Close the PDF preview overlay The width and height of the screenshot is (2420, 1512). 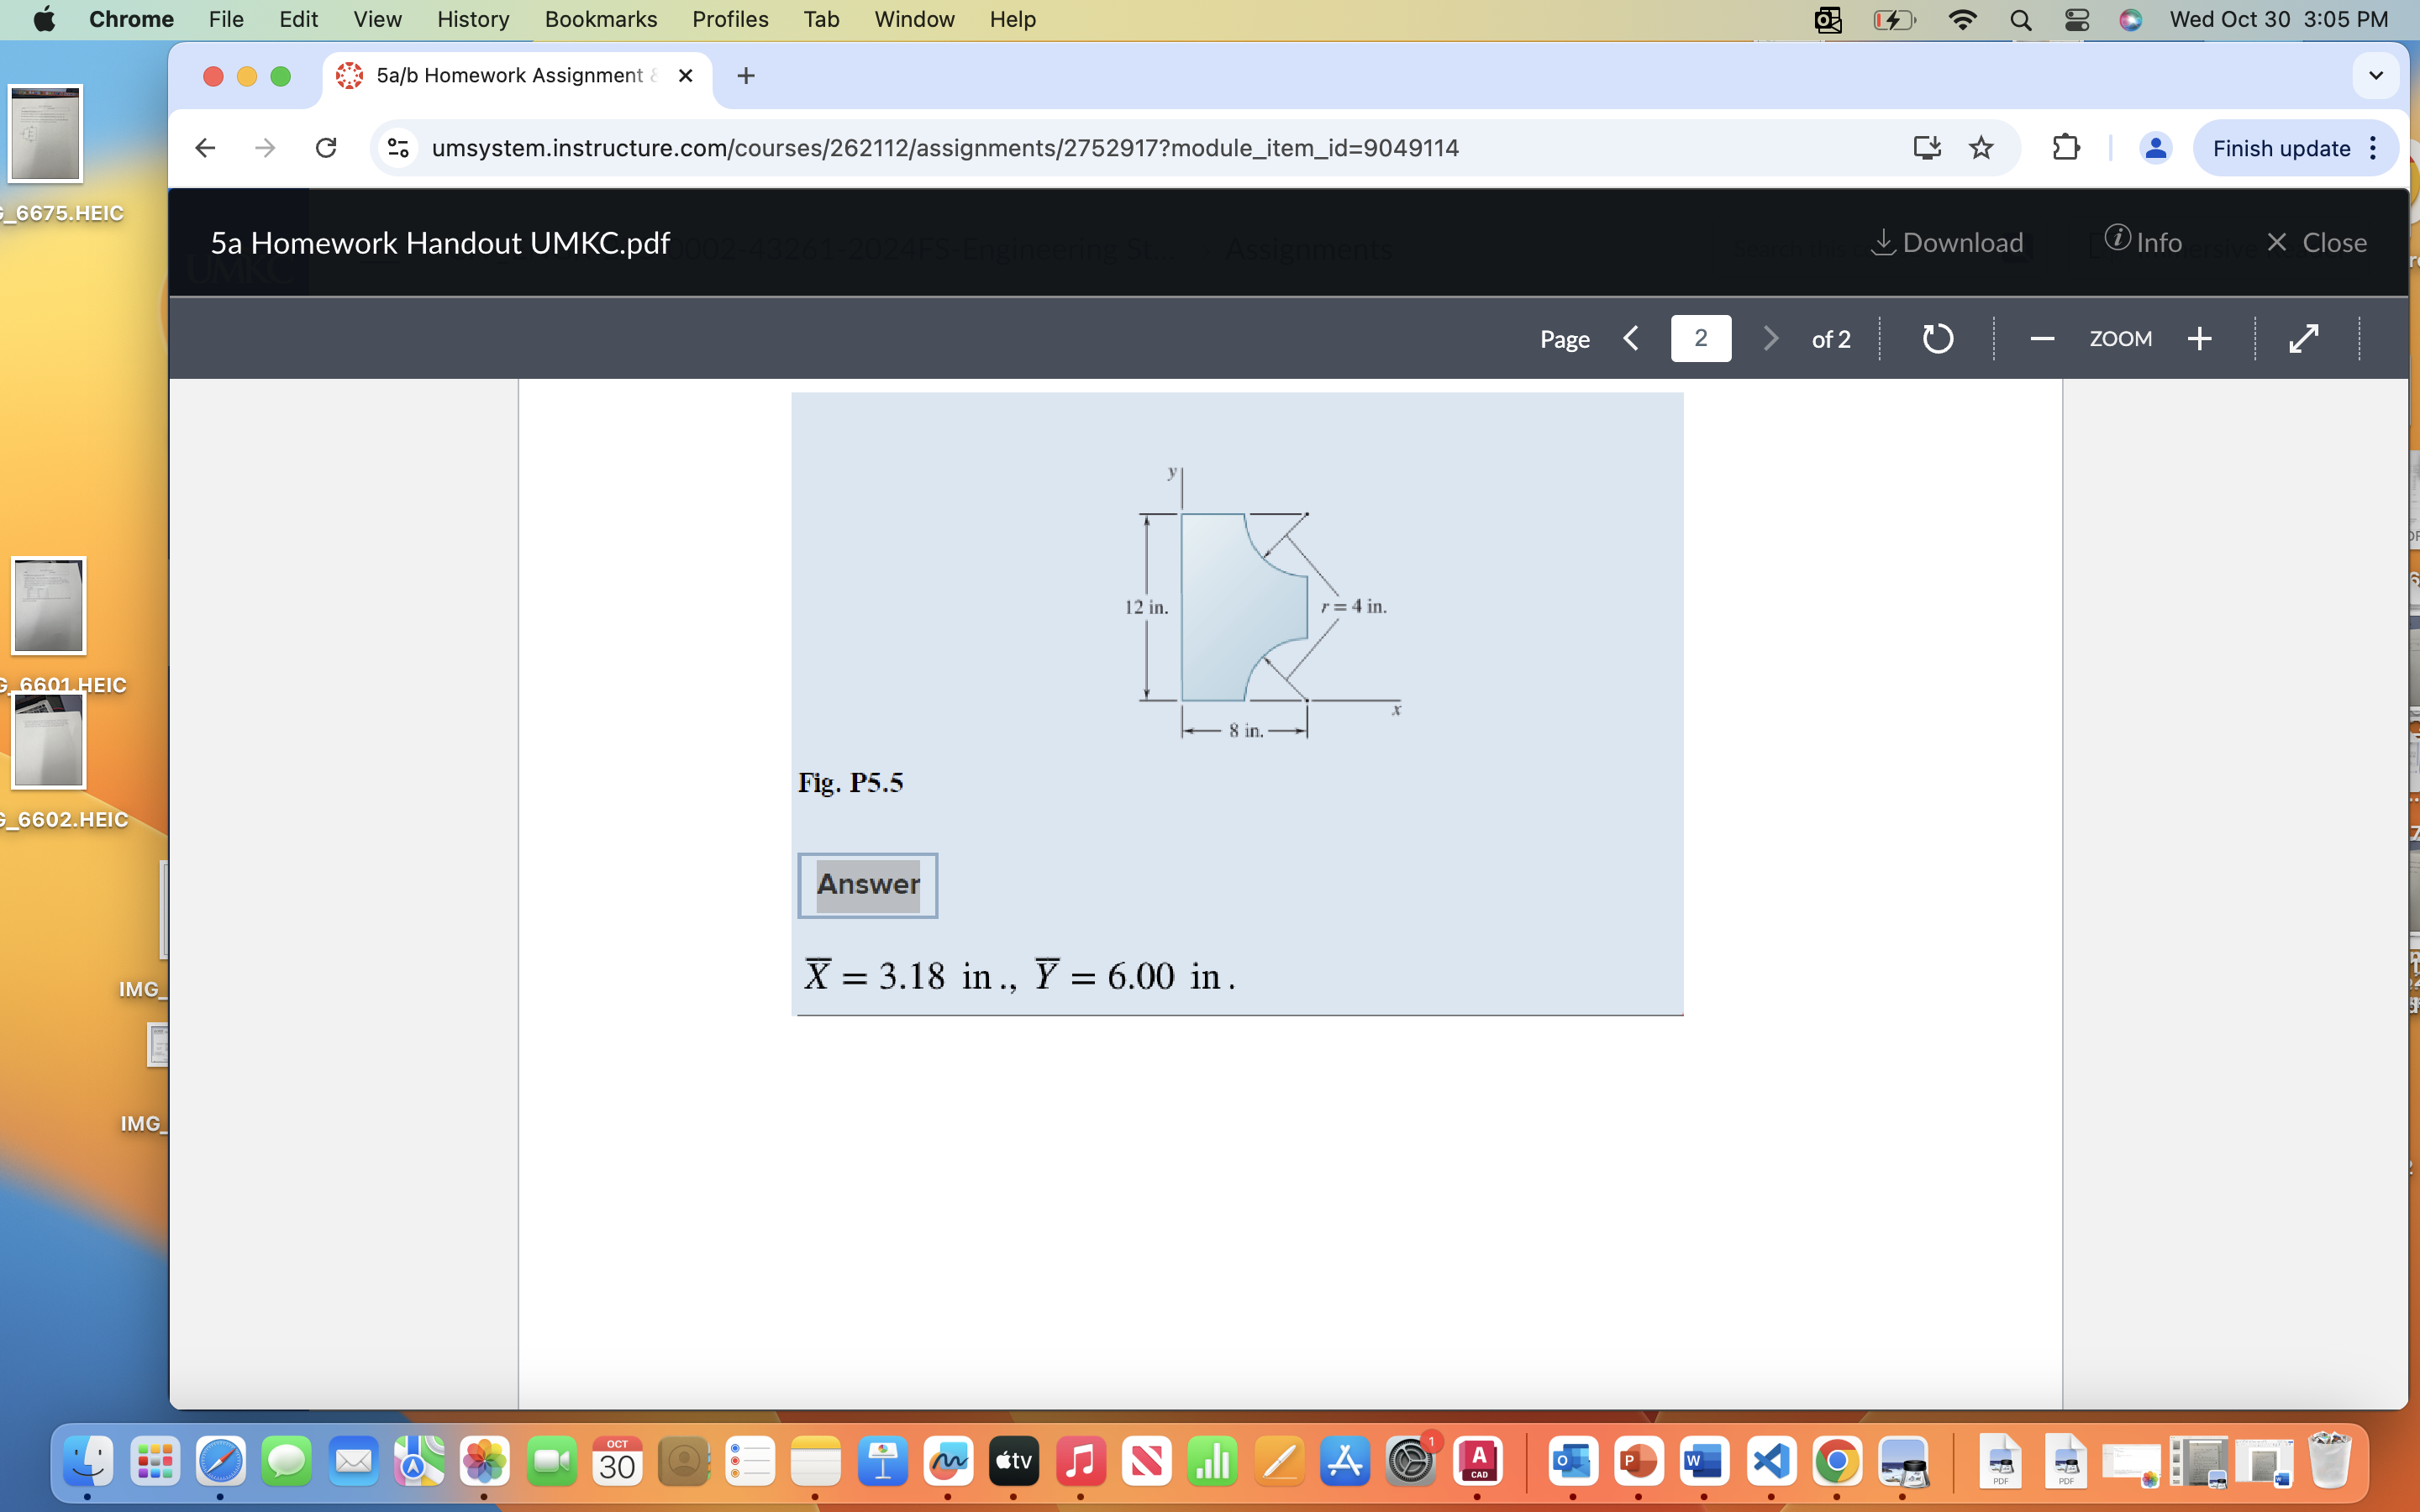[x=2317, y=242]
